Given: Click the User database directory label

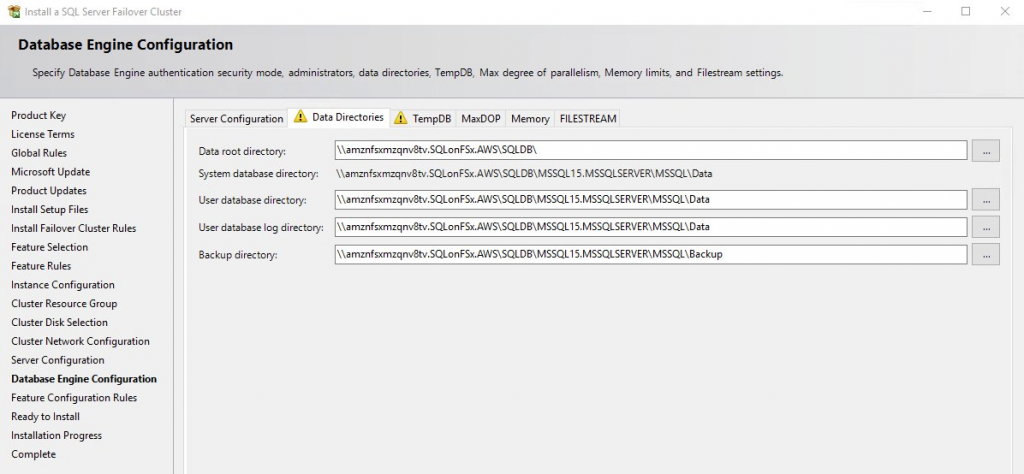Looking at the screenshot, I should (x=253, y=200).
